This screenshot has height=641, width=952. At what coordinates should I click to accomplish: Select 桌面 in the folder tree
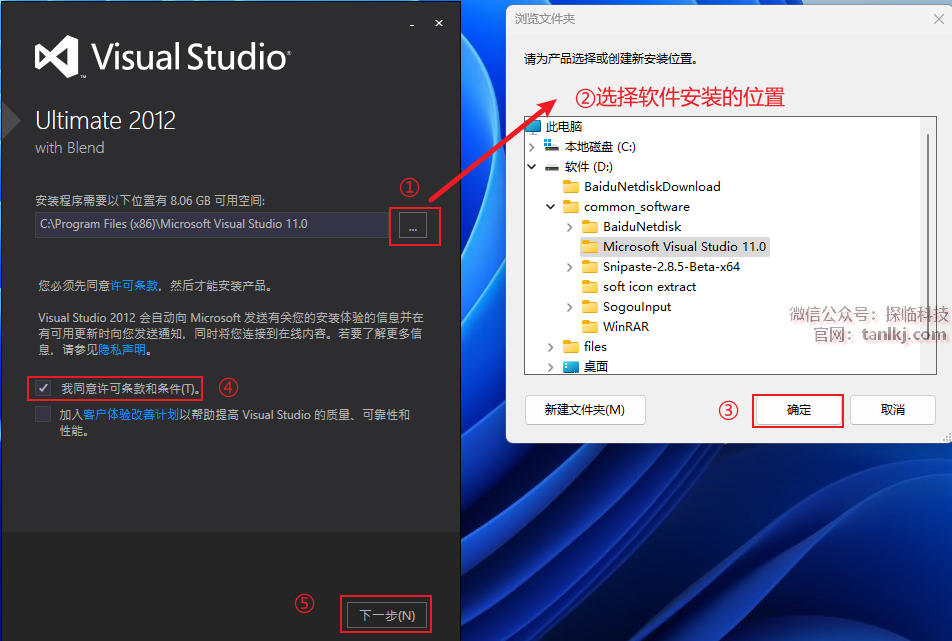click(596, 367)
